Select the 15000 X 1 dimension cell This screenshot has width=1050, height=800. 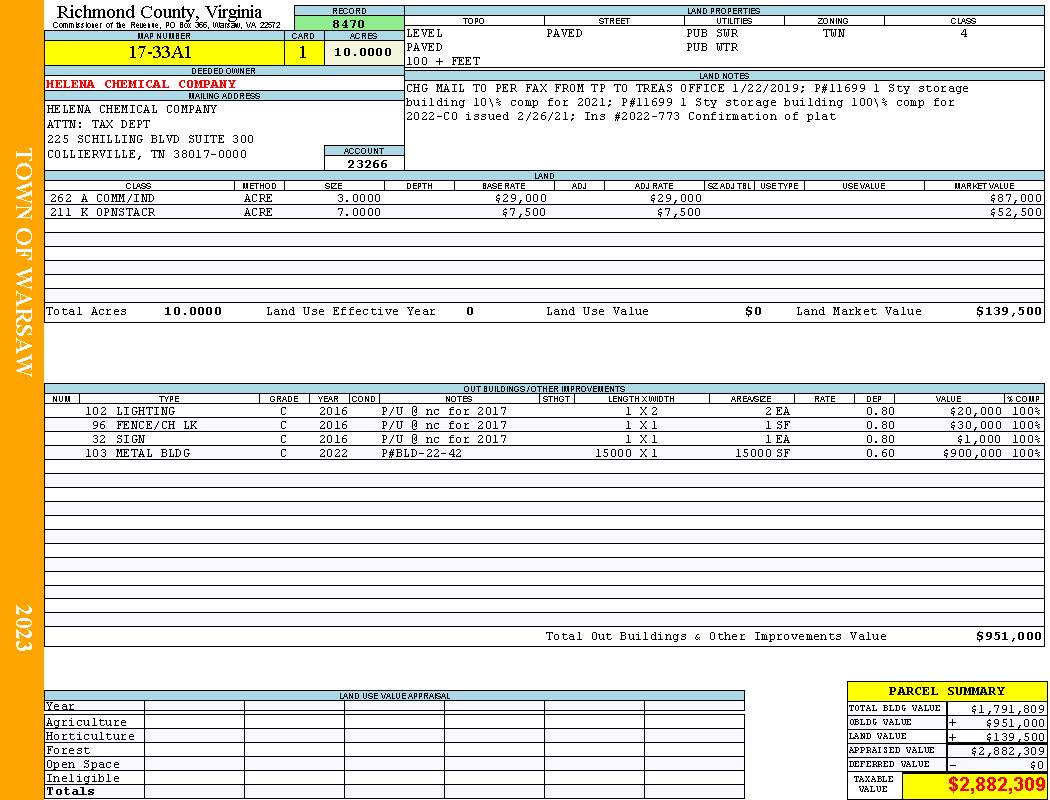pyautogui.click(x=627, y=453)
